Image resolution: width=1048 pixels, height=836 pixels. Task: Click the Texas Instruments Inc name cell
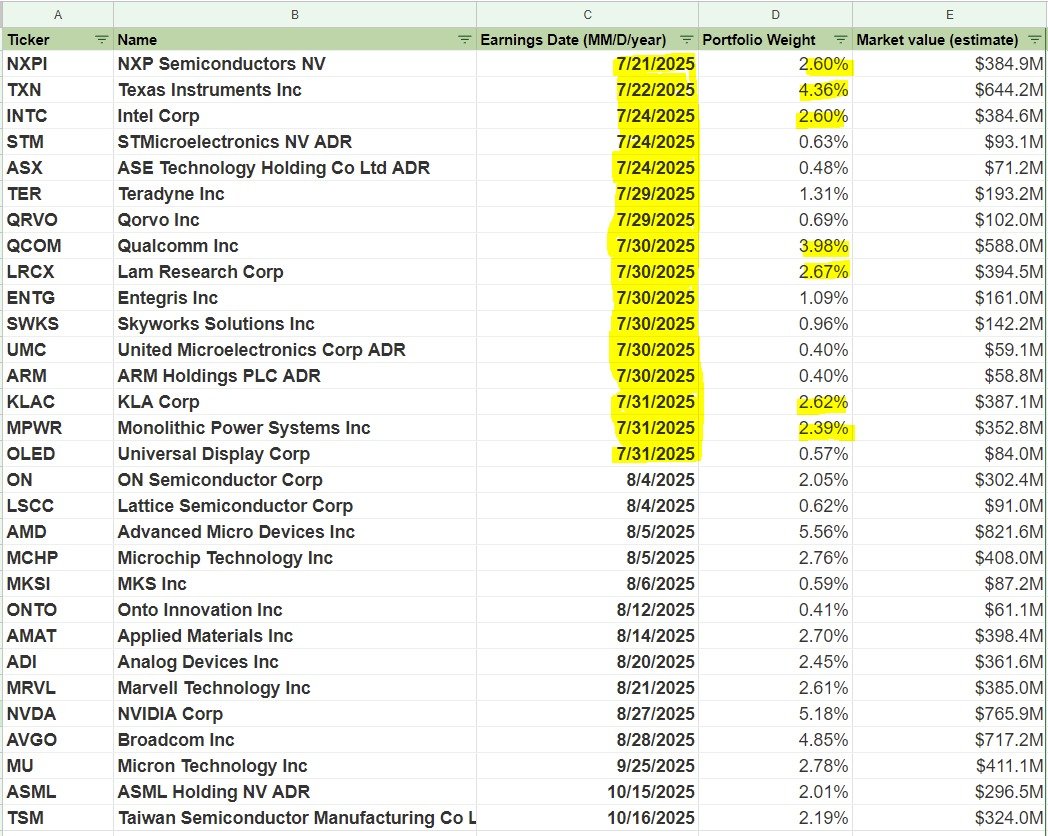coord(295,90)
